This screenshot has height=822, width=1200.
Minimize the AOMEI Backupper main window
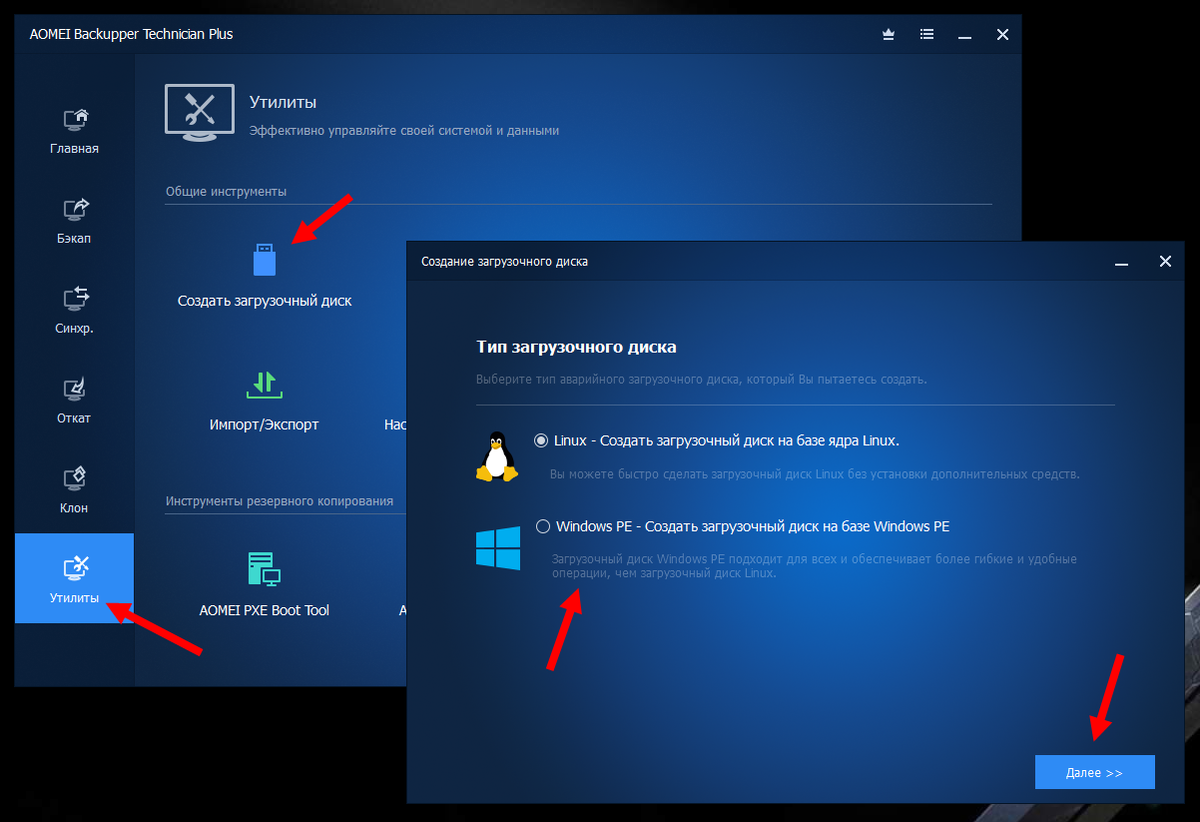coord(965,36)
